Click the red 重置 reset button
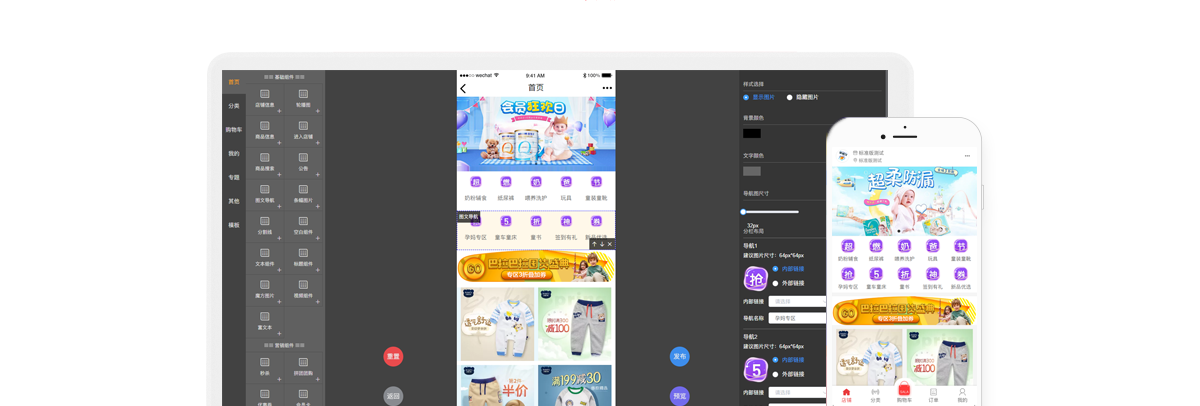 pyautogui.click(x=393, y=356)
